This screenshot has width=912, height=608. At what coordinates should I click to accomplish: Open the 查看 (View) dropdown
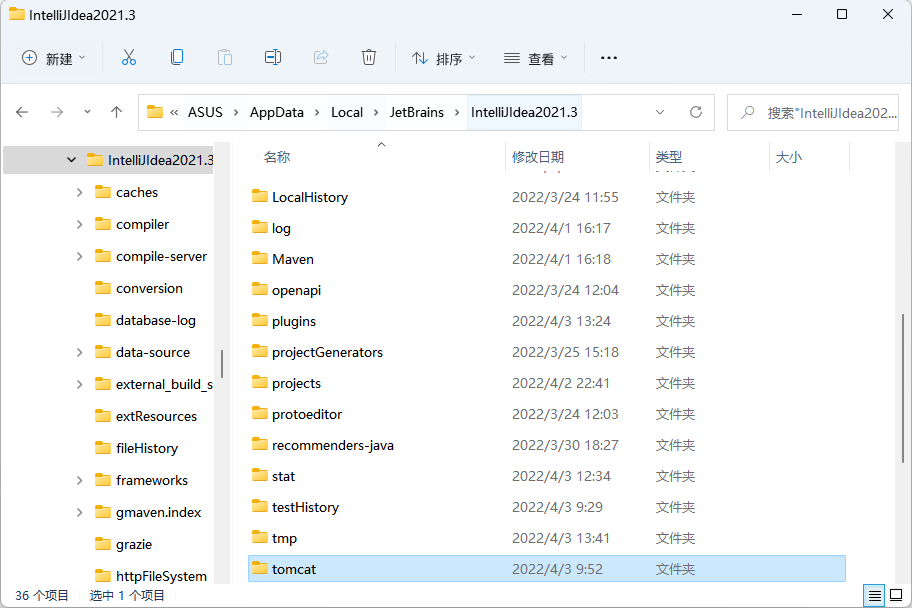pyautogui.click(x=536, y=58)
